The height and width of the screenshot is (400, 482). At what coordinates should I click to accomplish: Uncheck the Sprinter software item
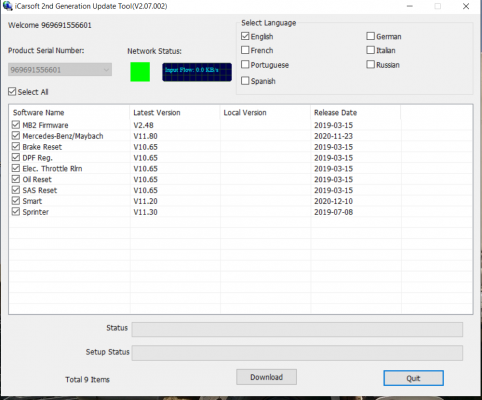coord(16,212)
